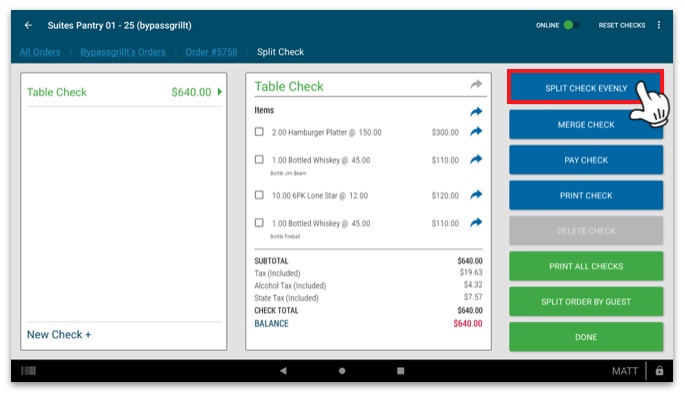Click the 10.00 6PK Lone Star @ 12.00 text

[320, 196]
